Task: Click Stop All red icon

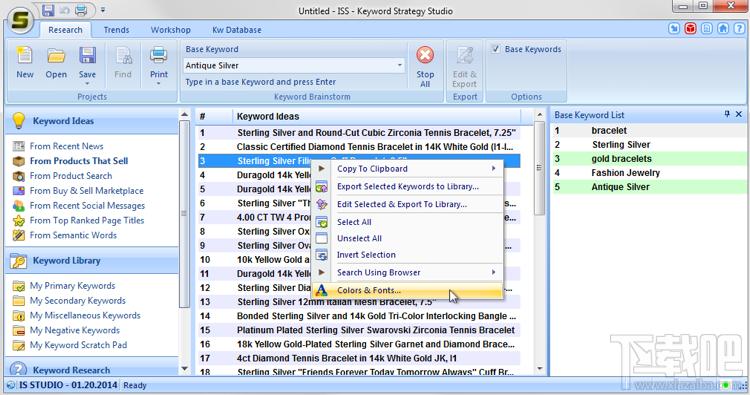Action: 425,55
